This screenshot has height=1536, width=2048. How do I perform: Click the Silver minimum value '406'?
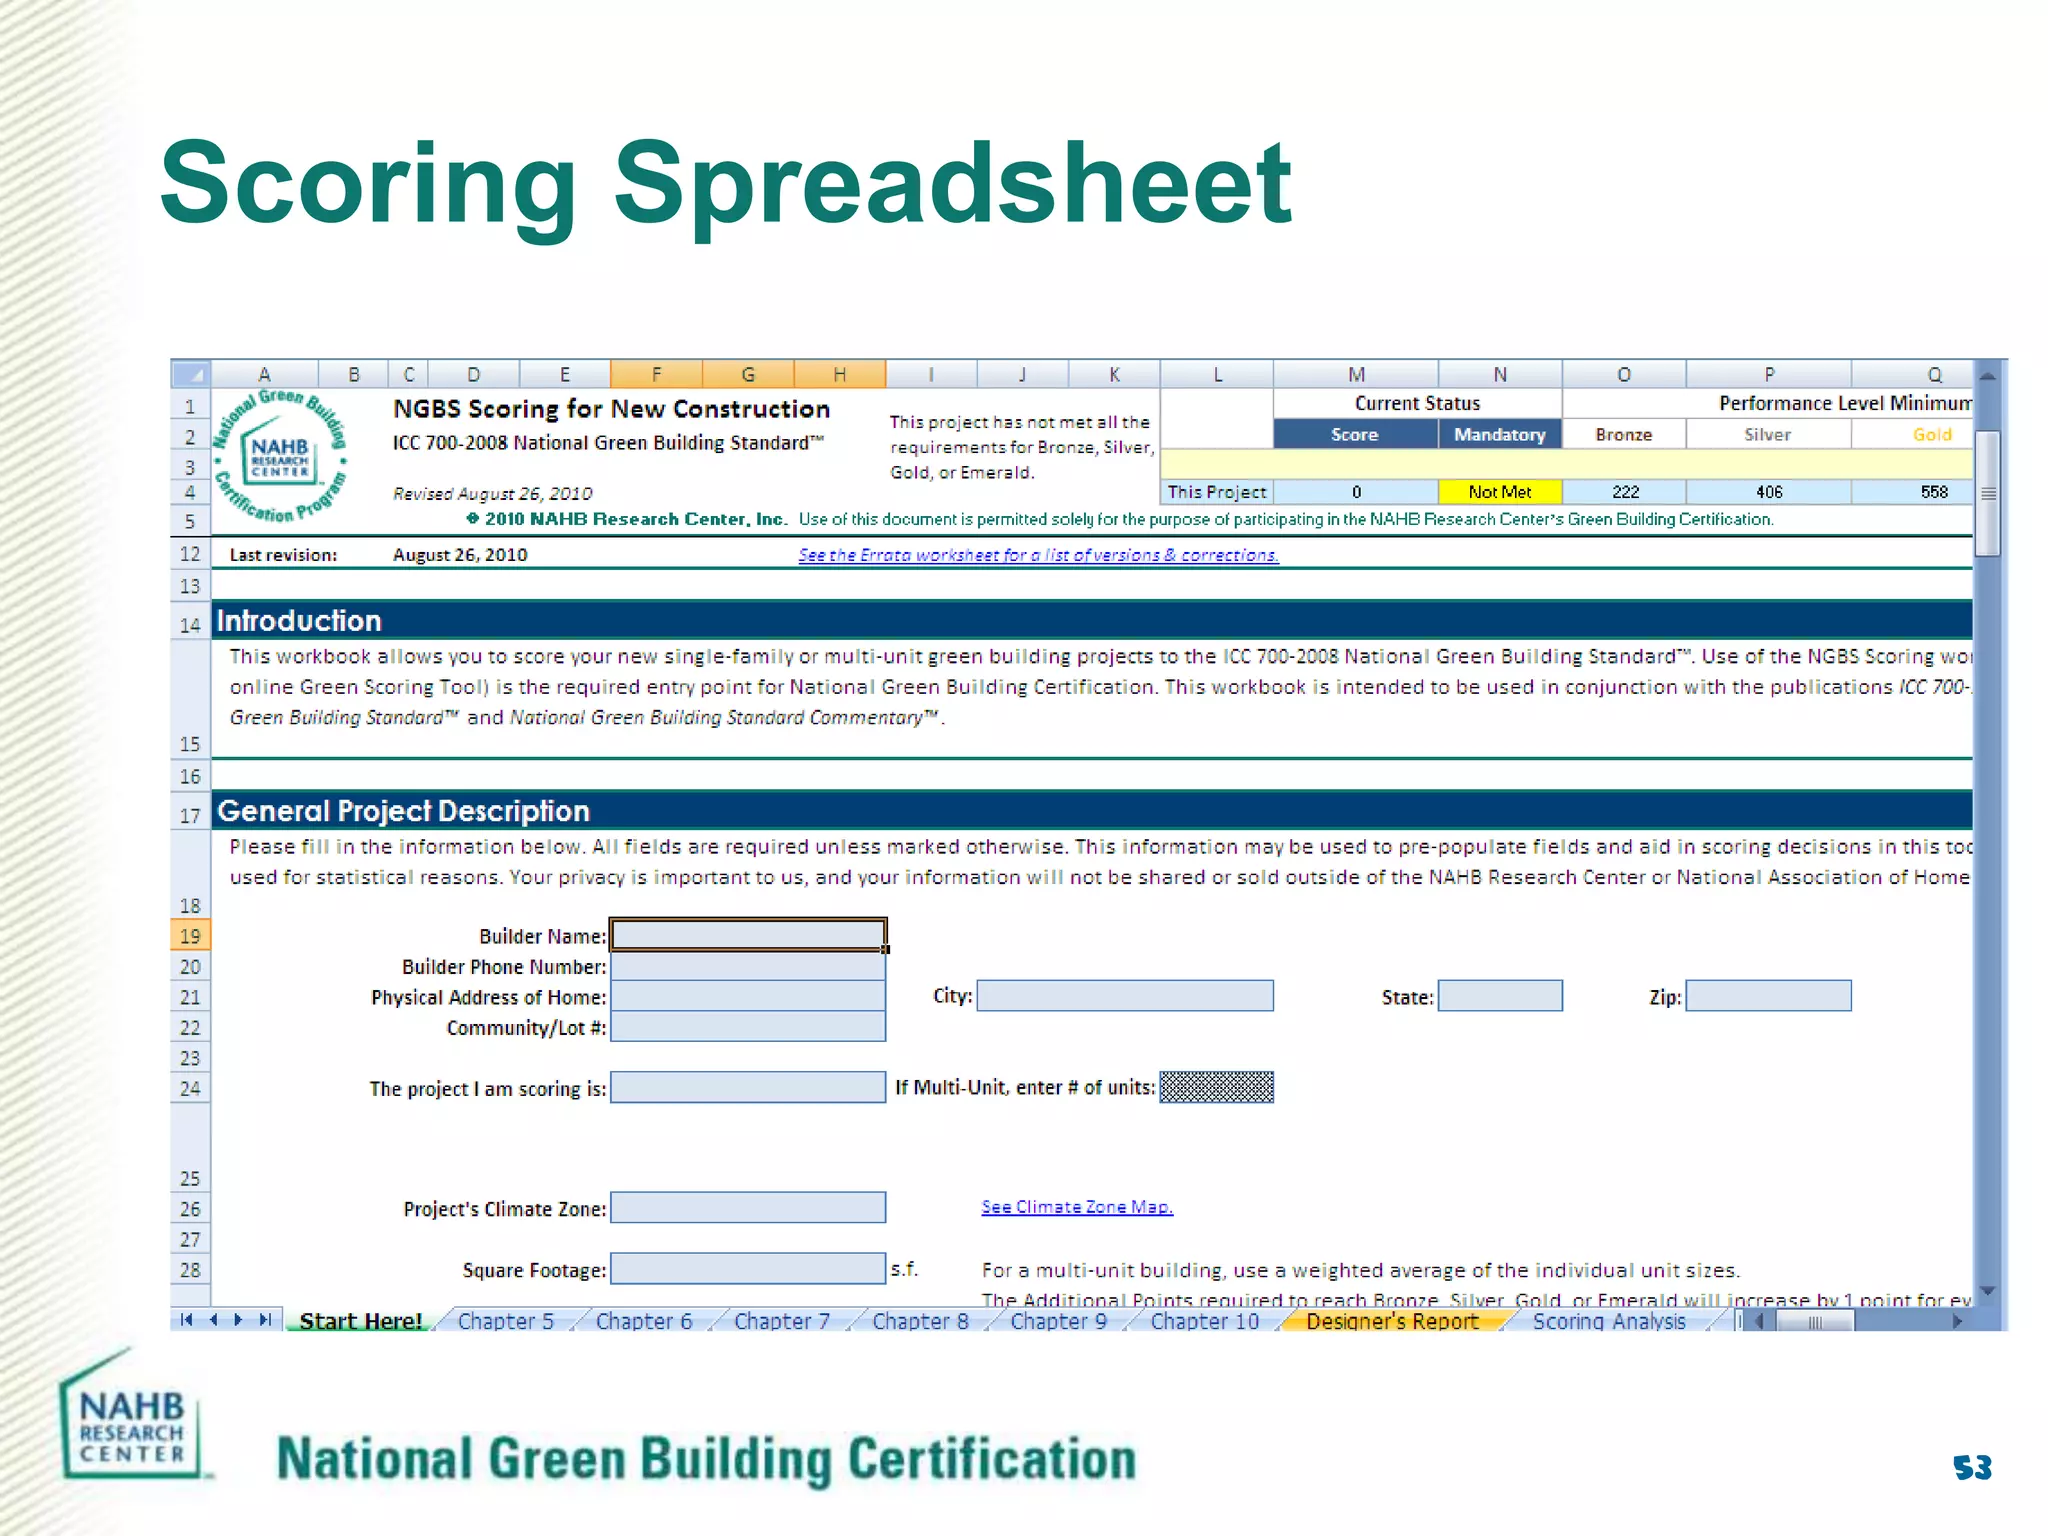1769,492
